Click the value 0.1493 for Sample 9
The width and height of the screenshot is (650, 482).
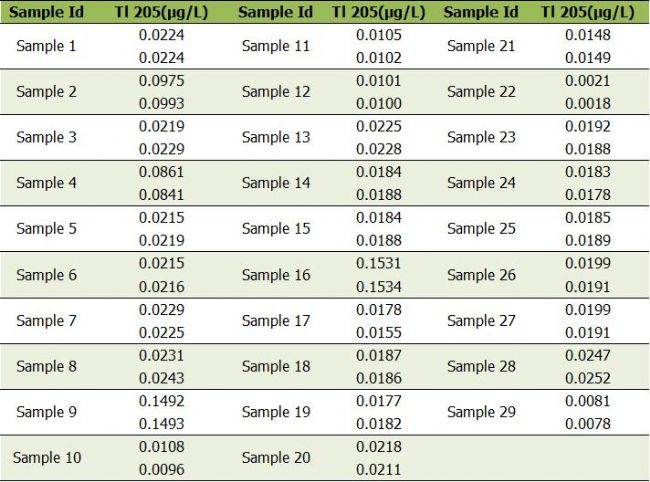tap(162, 423)
